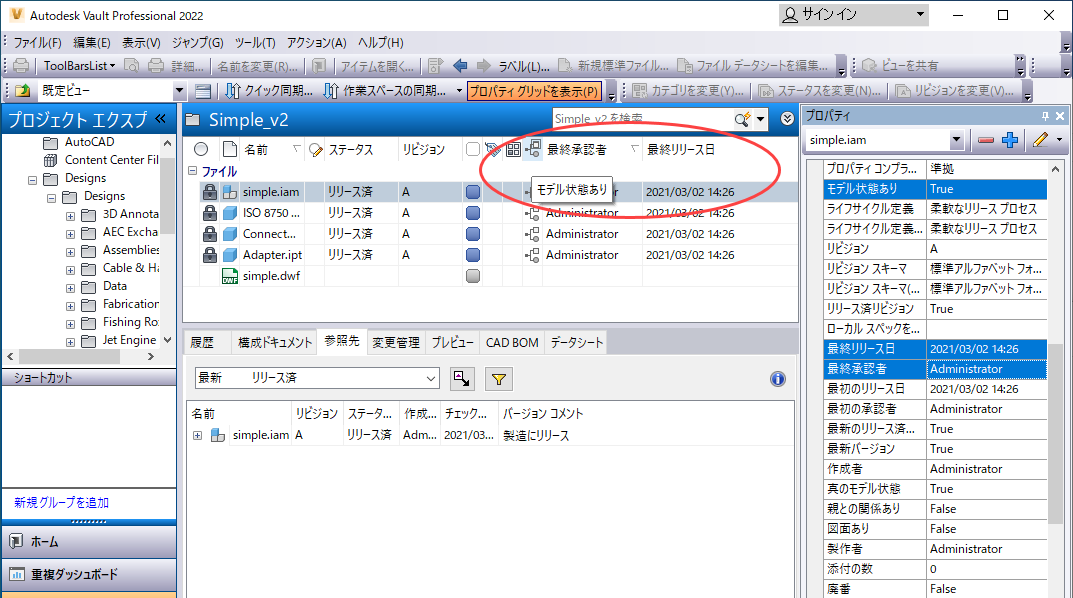Click the ホーム navigation button
This screenshot has width=1073, height=598.
[89, 542]
